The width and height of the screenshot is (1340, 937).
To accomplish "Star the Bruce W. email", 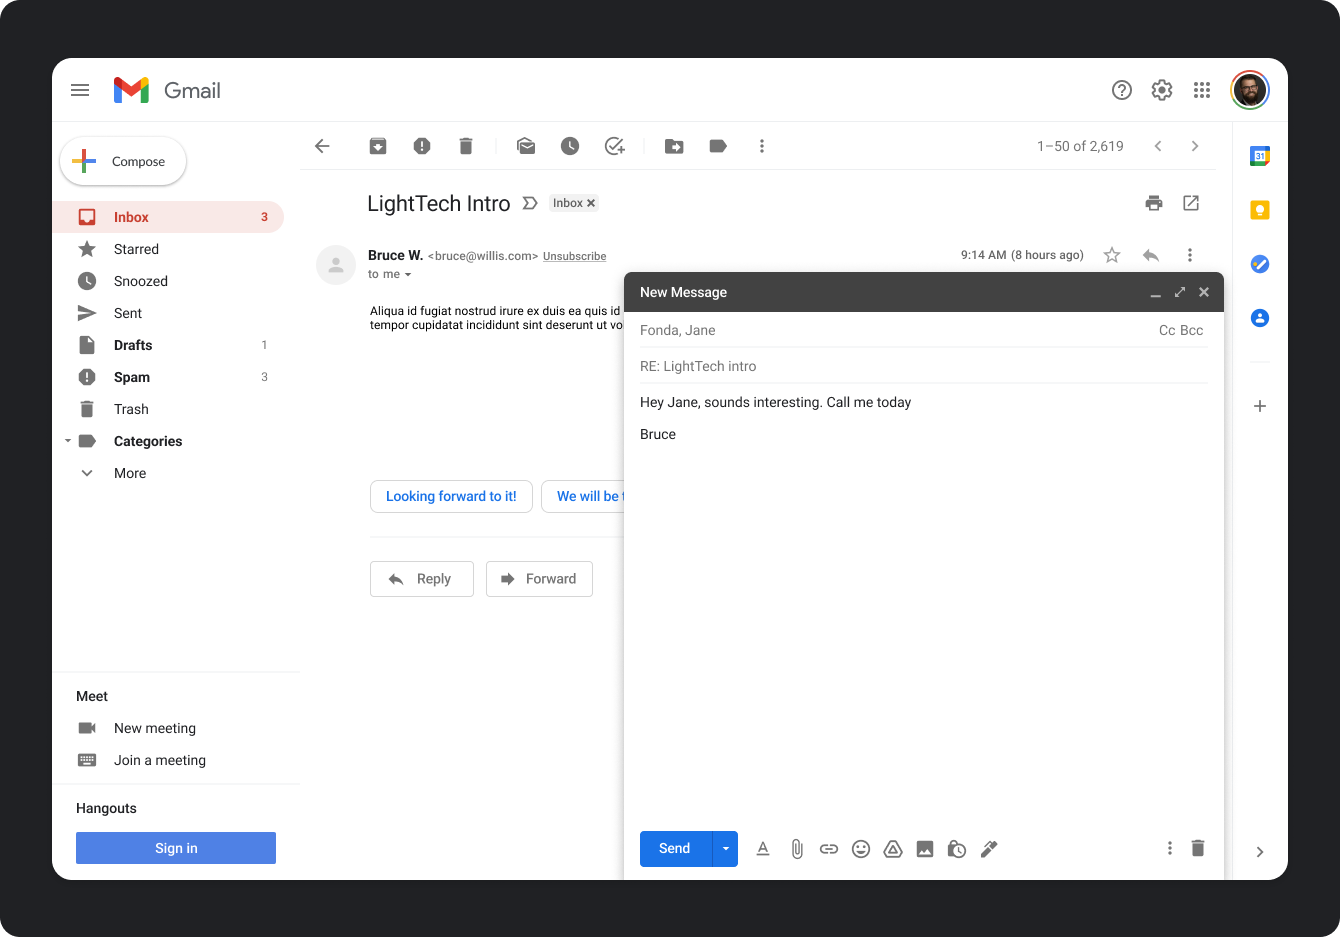I will 1112,255.
